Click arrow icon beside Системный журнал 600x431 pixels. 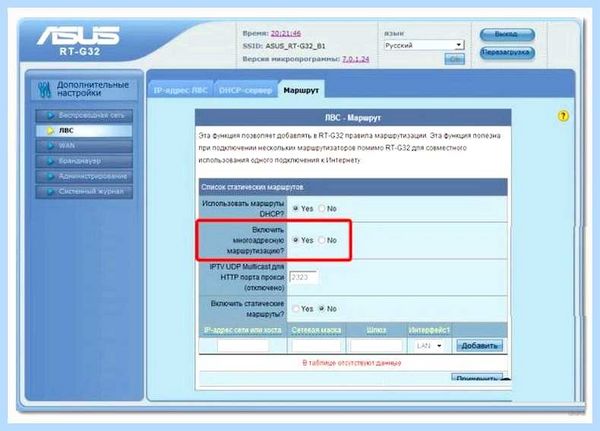tap(50, 191)
